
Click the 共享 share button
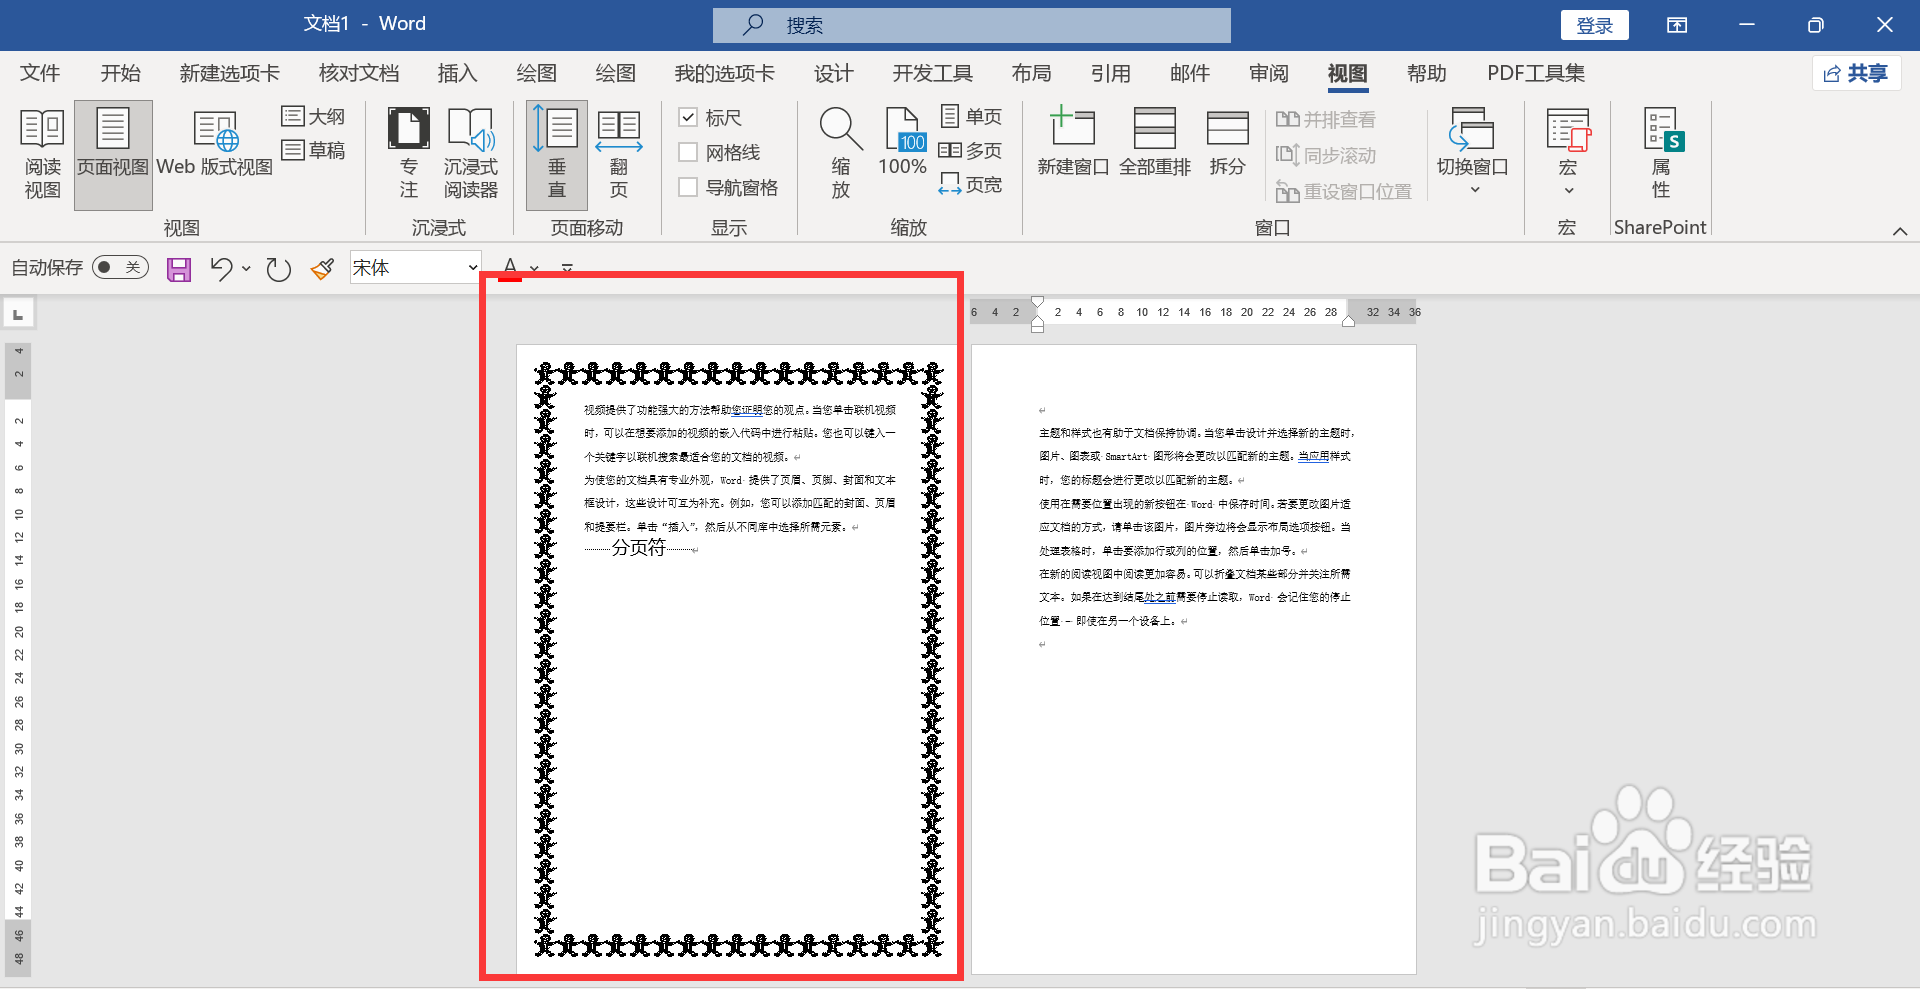(x=1856, y=73)
